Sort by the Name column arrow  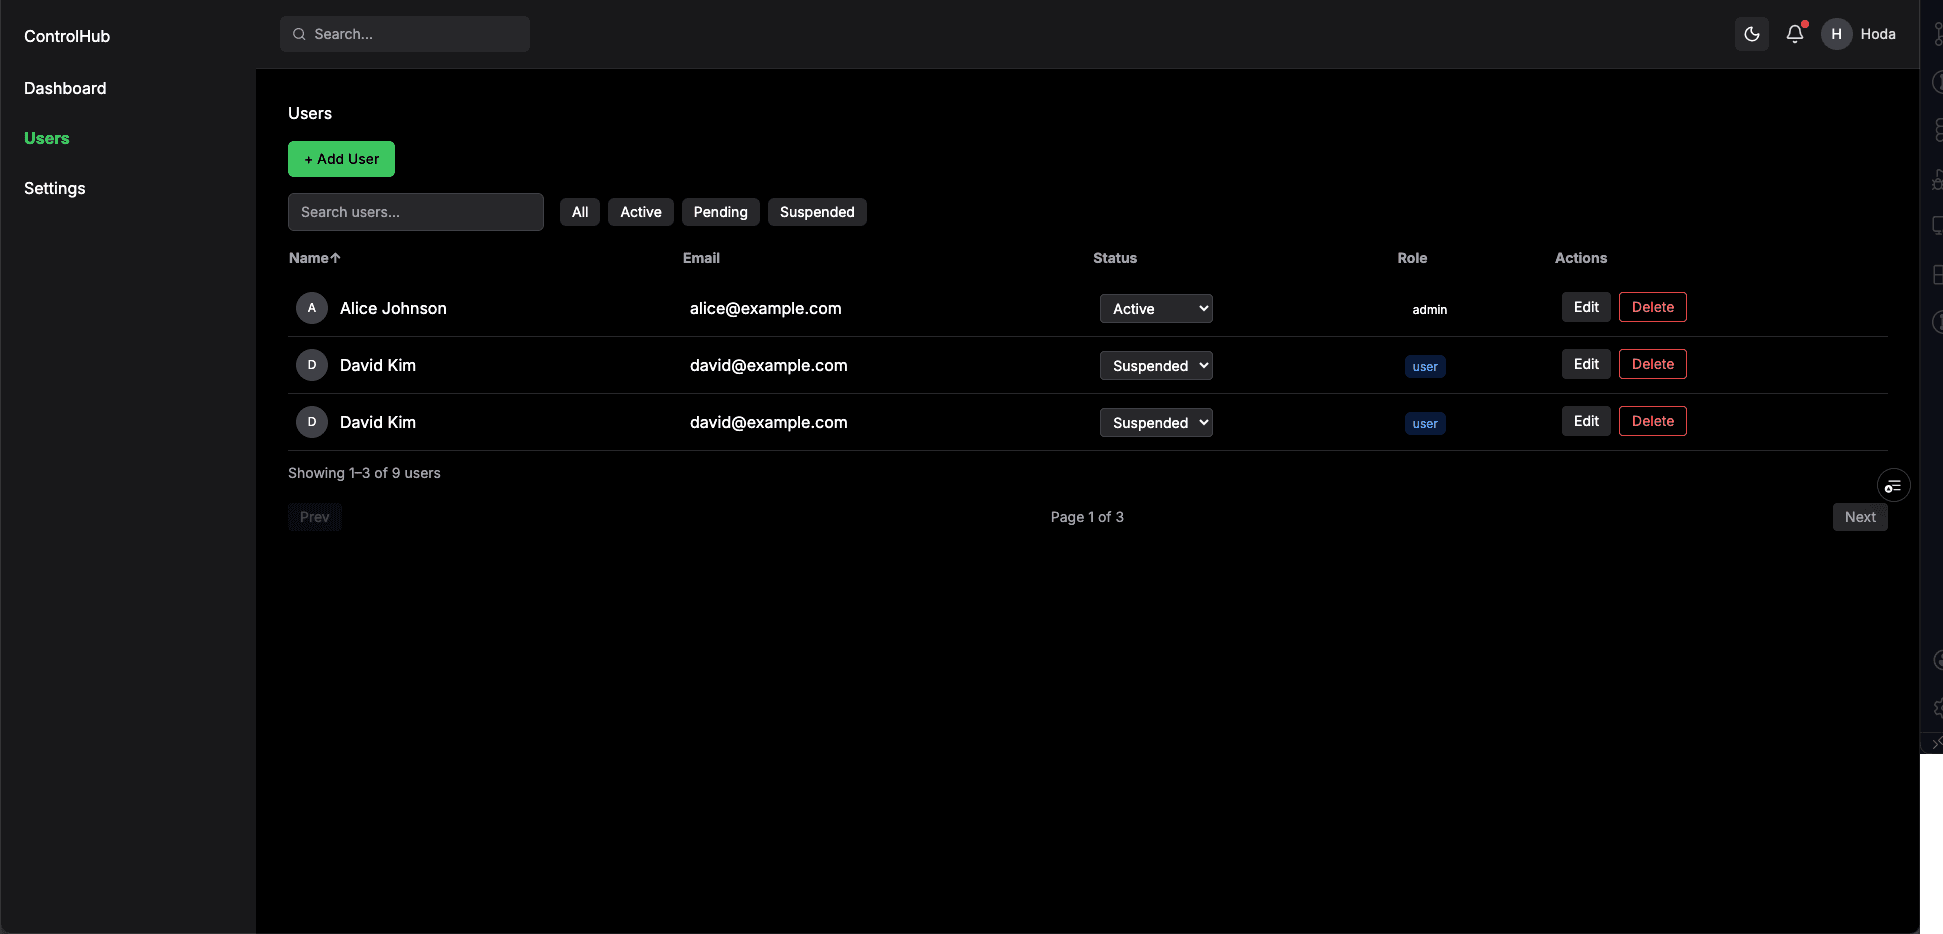tap(335, 258)
